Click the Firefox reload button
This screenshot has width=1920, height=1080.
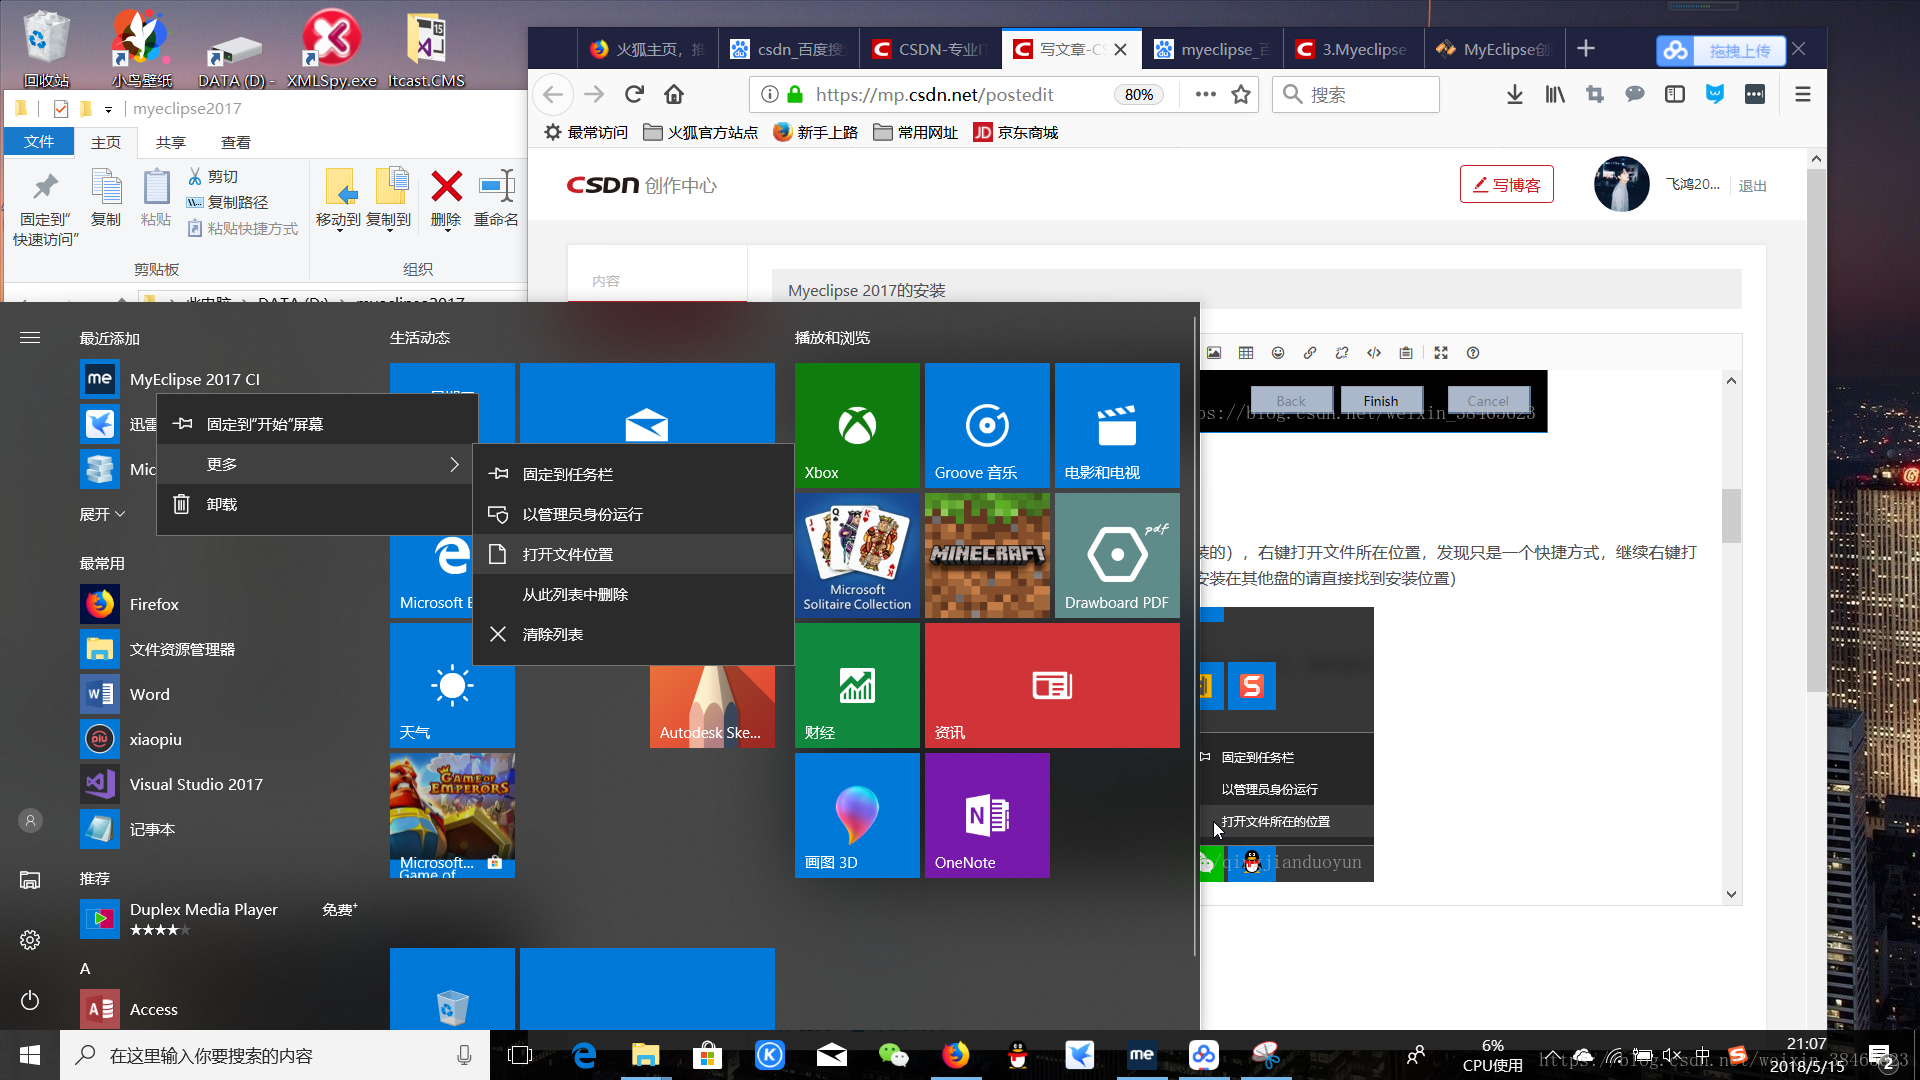634,94
